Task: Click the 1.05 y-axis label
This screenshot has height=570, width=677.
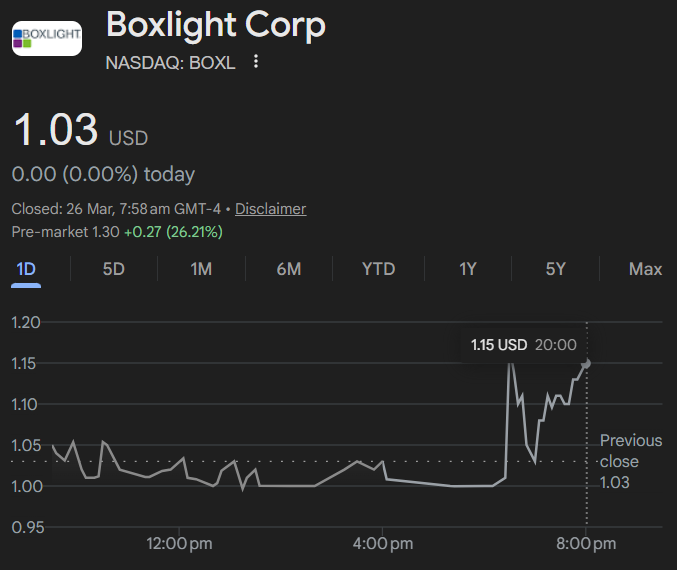Action: click(26, 445)
